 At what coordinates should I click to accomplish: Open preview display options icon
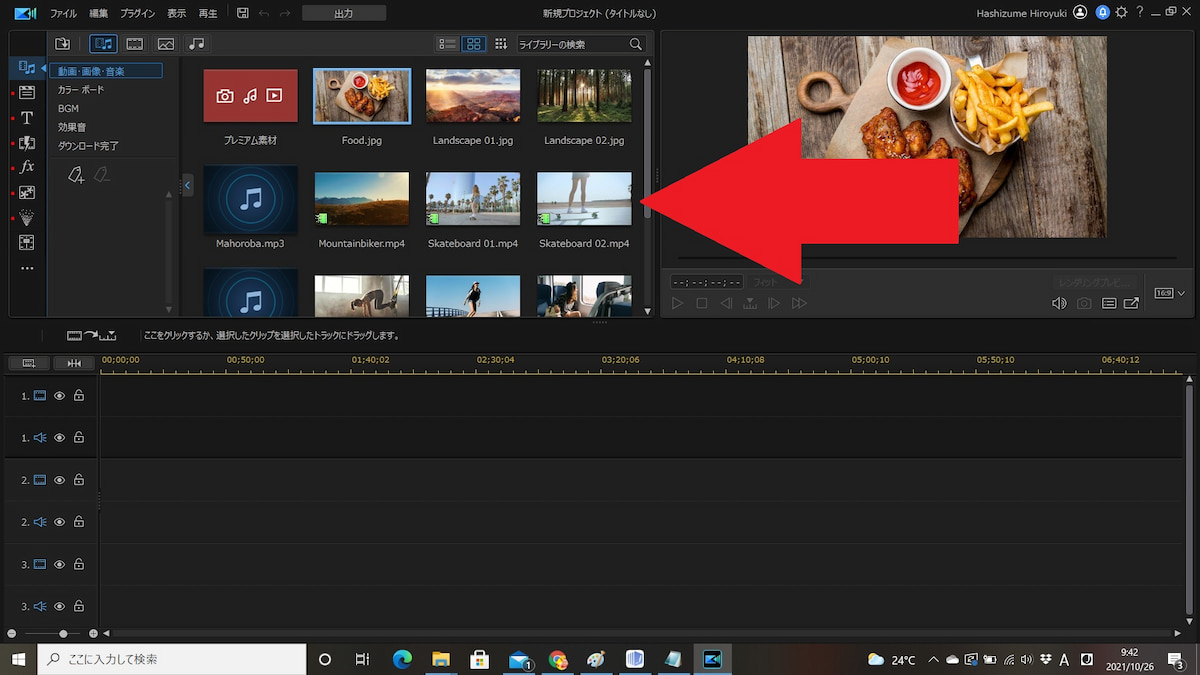point(1109,303)
